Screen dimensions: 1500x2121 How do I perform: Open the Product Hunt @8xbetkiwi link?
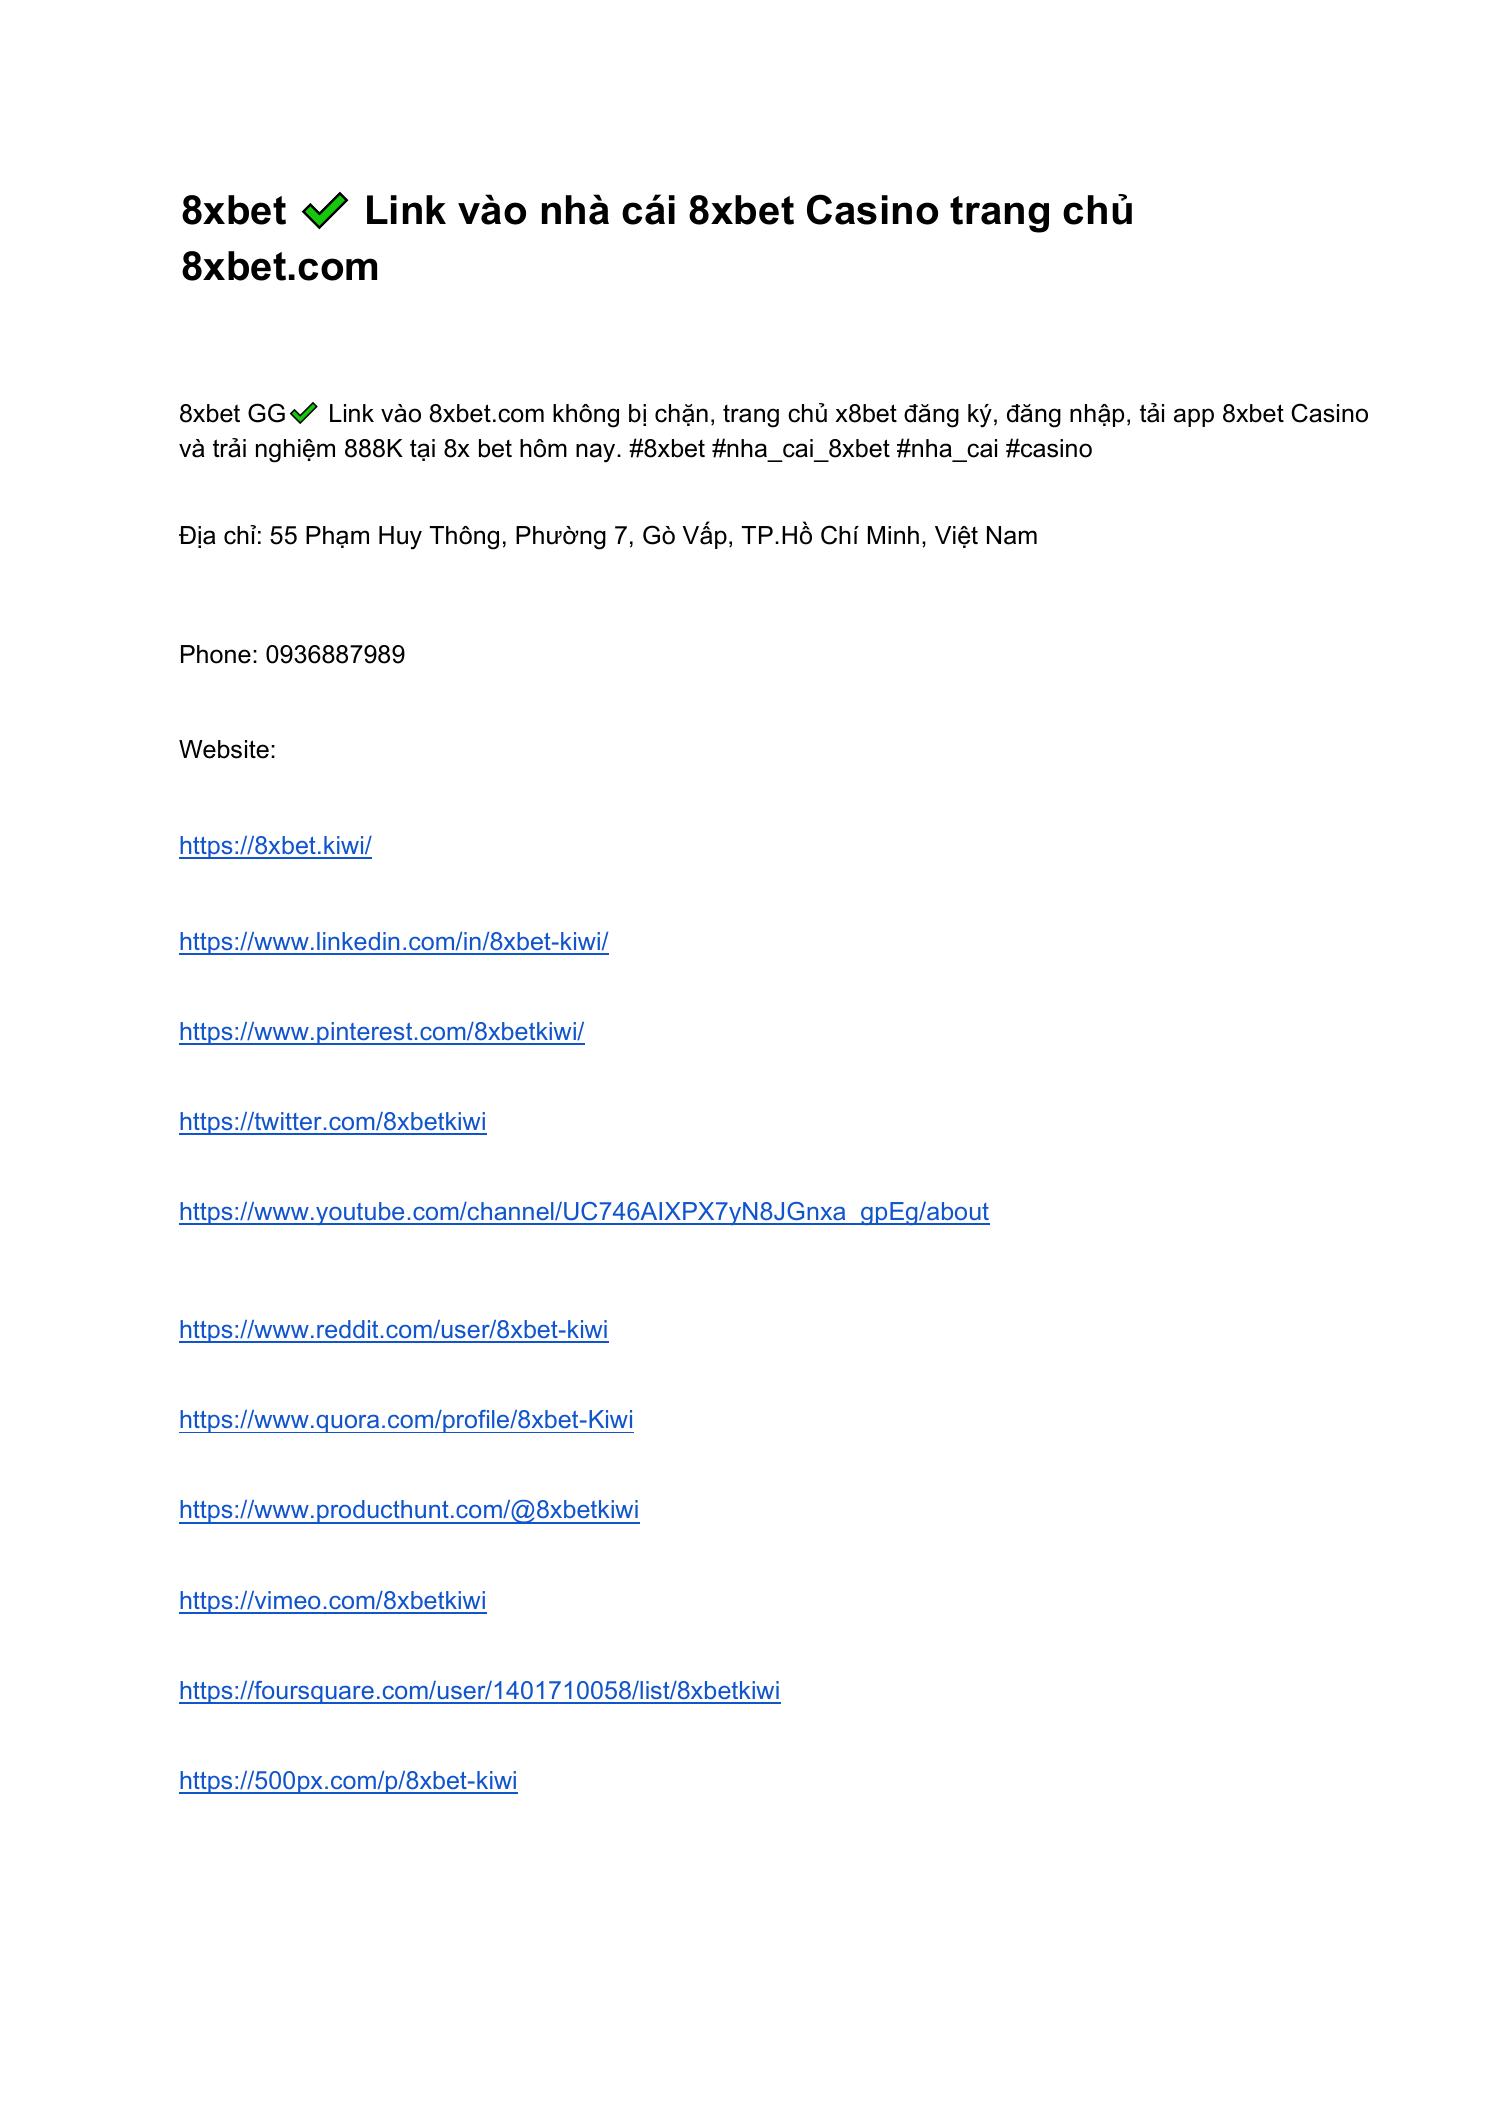click(x=409, y=1510)
